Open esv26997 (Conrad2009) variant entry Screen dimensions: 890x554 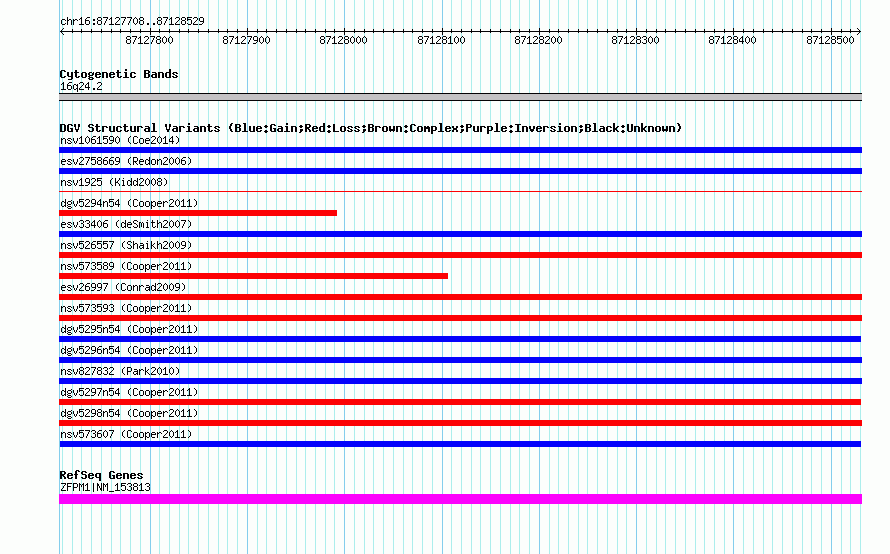tap(123, 287)
